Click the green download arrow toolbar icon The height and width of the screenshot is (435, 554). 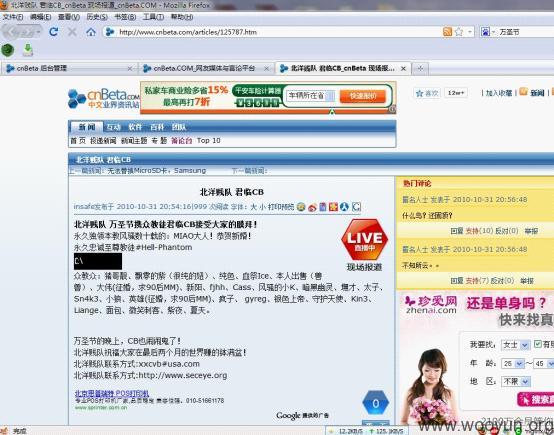(x=28, y=50)
